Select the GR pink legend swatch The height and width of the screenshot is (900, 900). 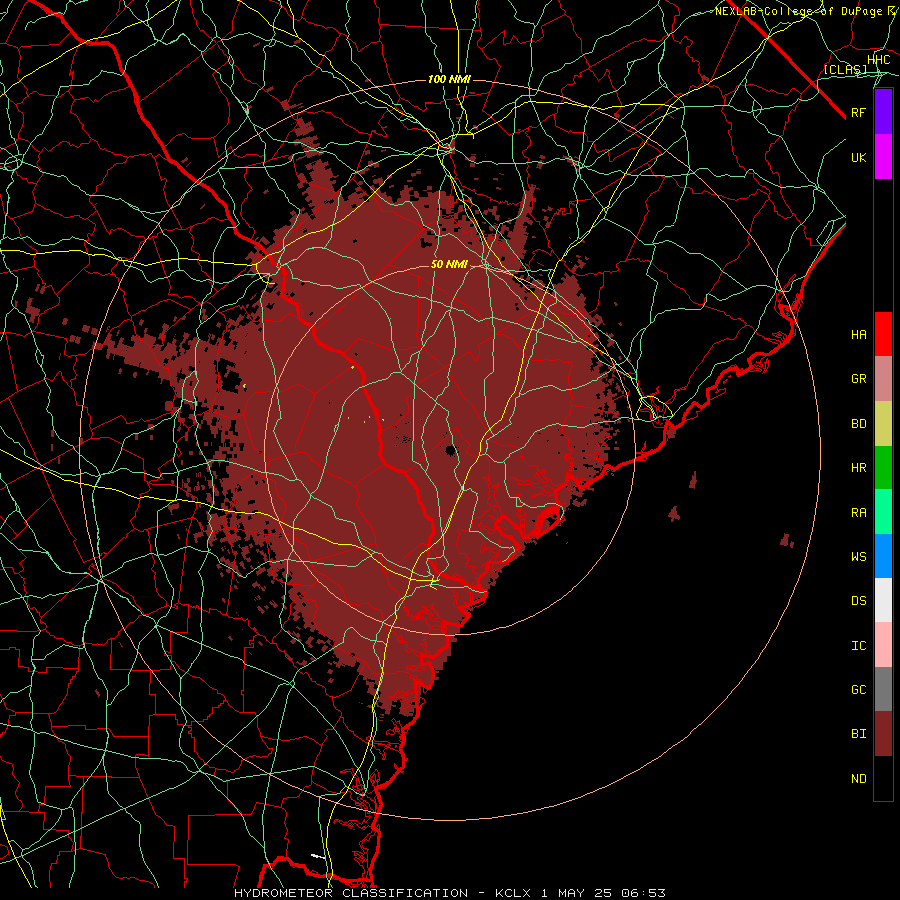point(883,379)
